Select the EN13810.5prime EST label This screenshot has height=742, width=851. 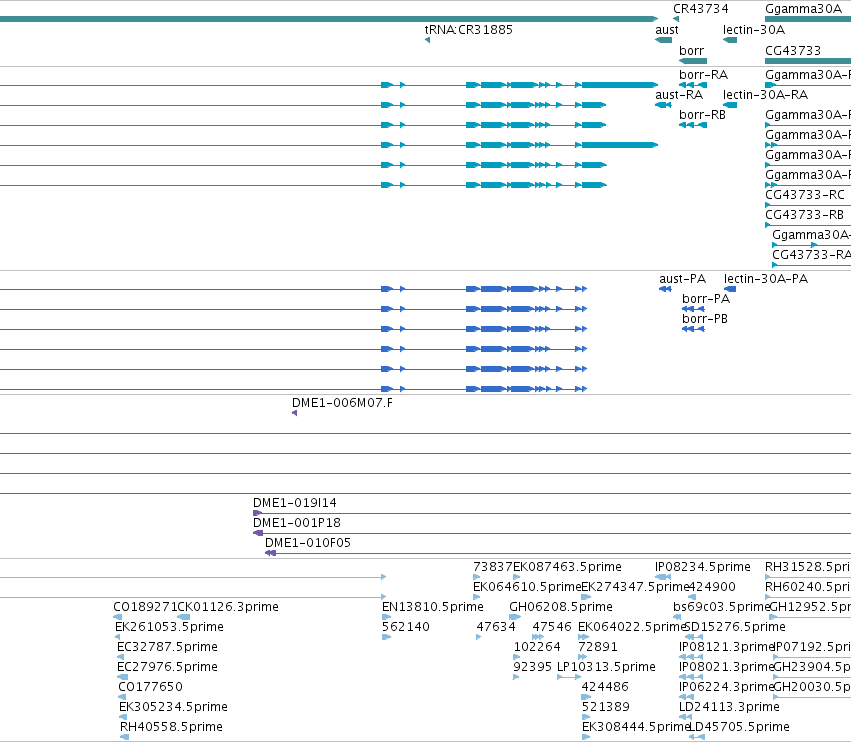click(x=433, y=607)
